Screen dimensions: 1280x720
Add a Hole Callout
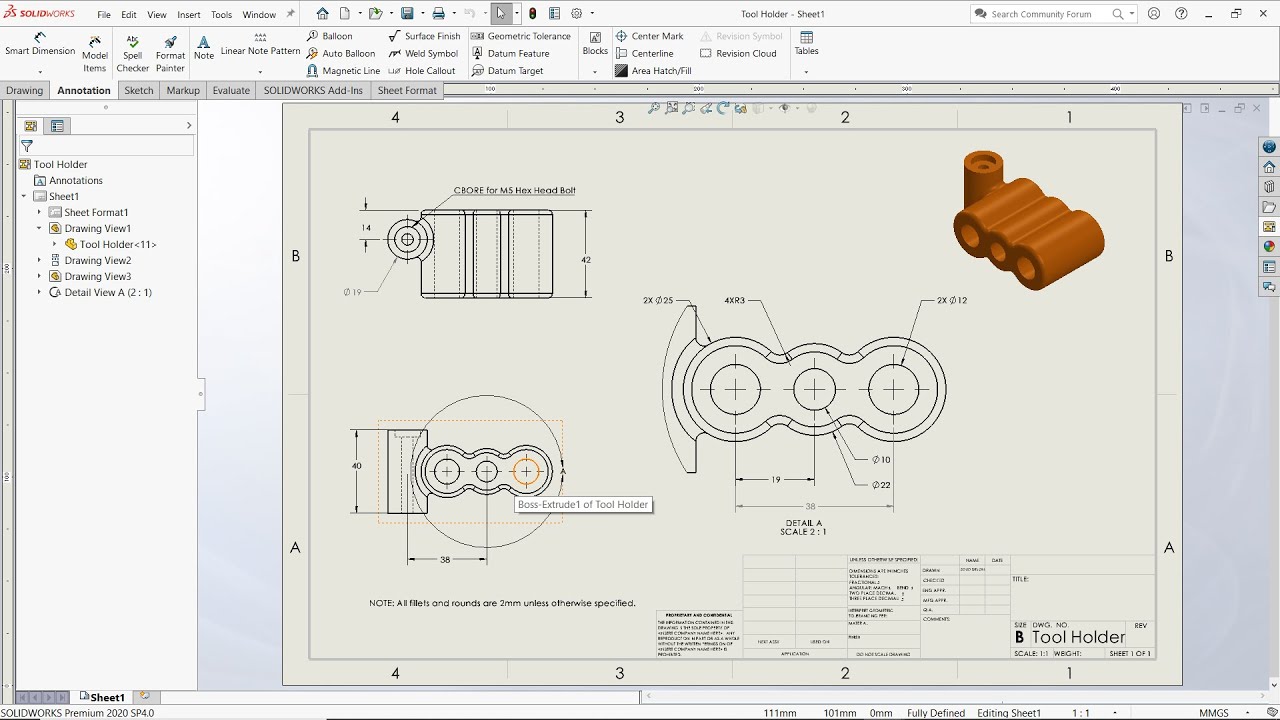[421, 71]
